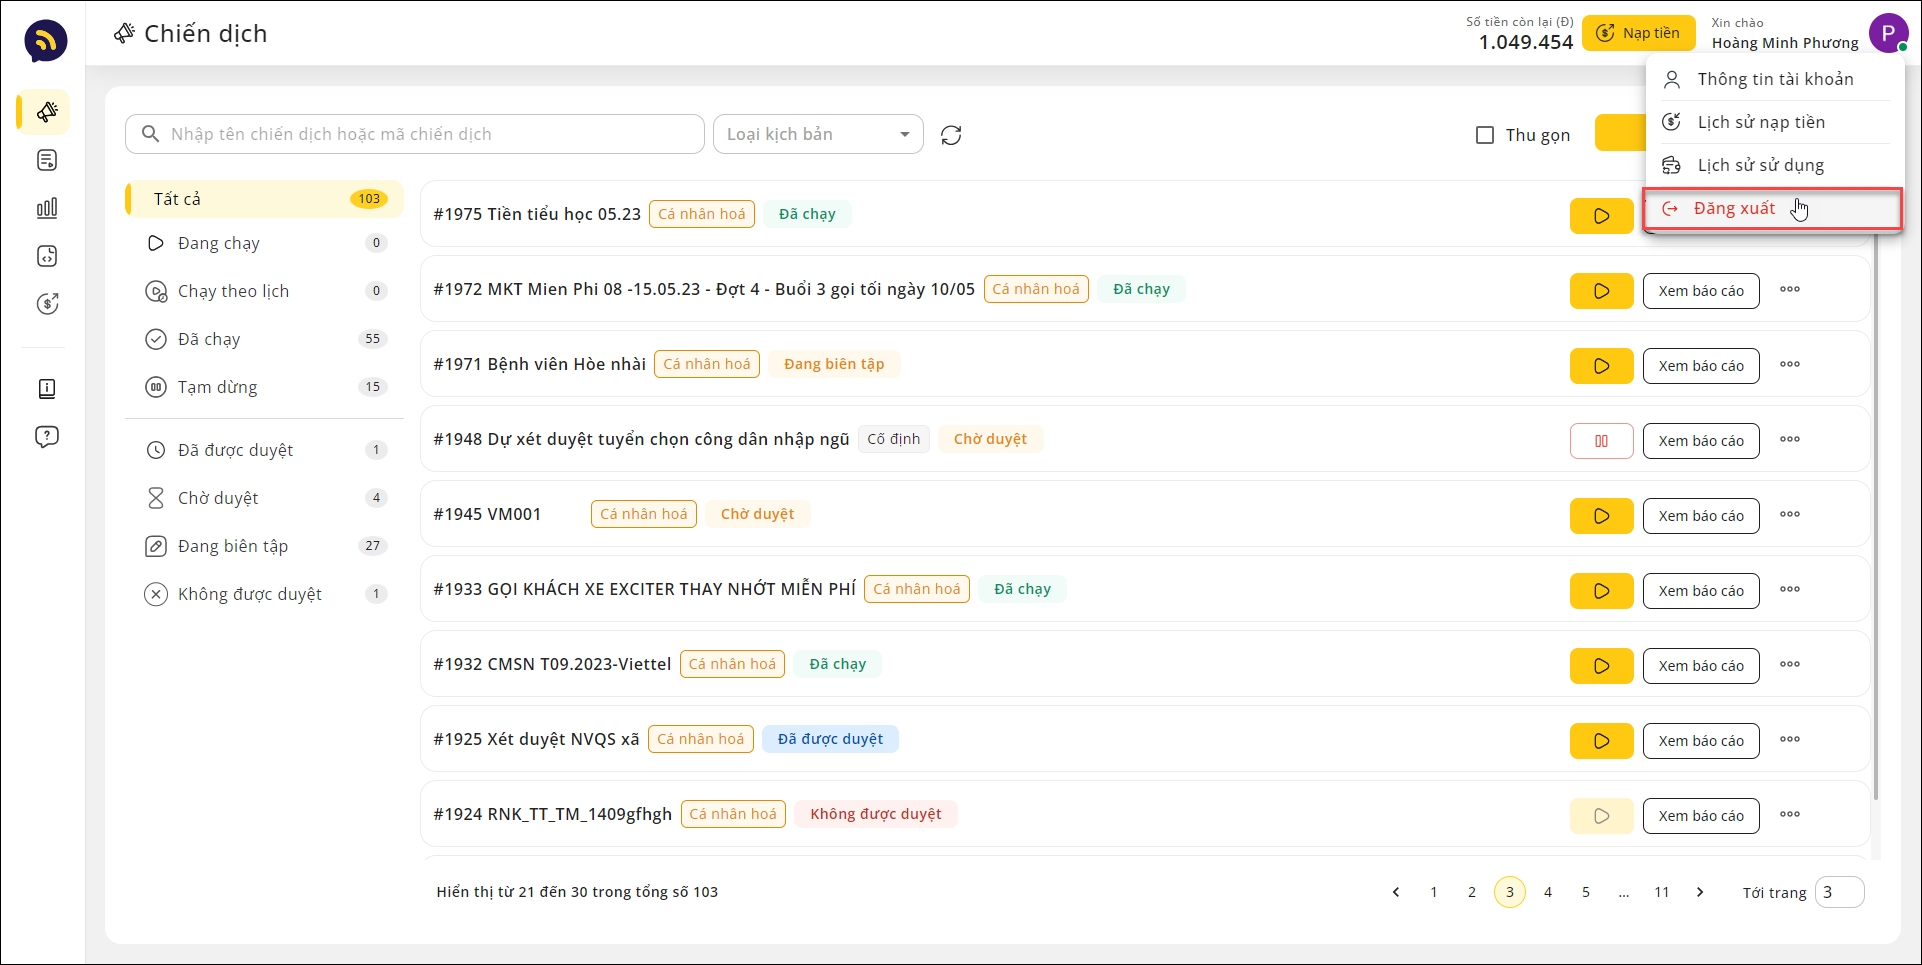Click the help question mark sidebar icon

(x=46, y=437)
